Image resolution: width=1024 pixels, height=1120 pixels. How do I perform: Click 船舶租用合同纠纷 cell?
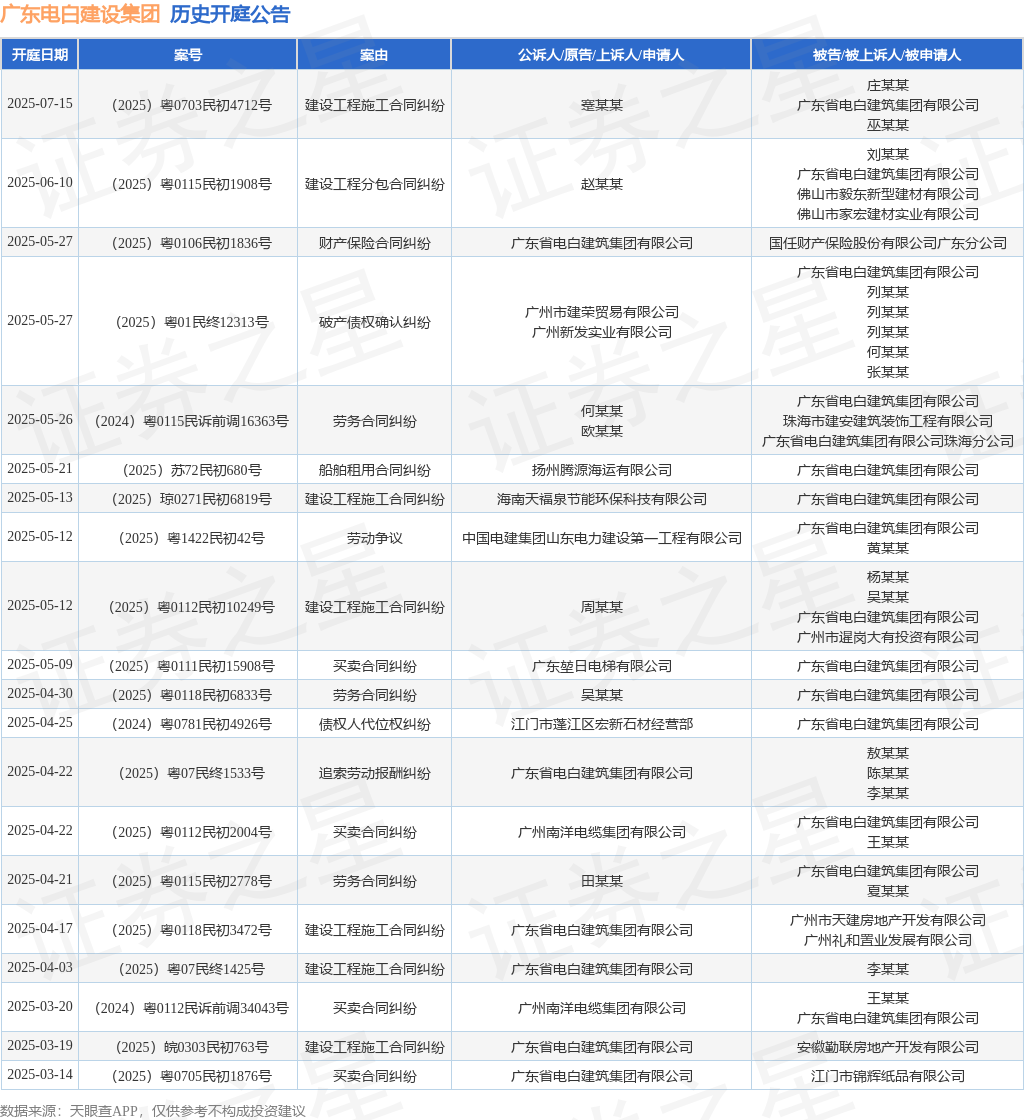375,471
